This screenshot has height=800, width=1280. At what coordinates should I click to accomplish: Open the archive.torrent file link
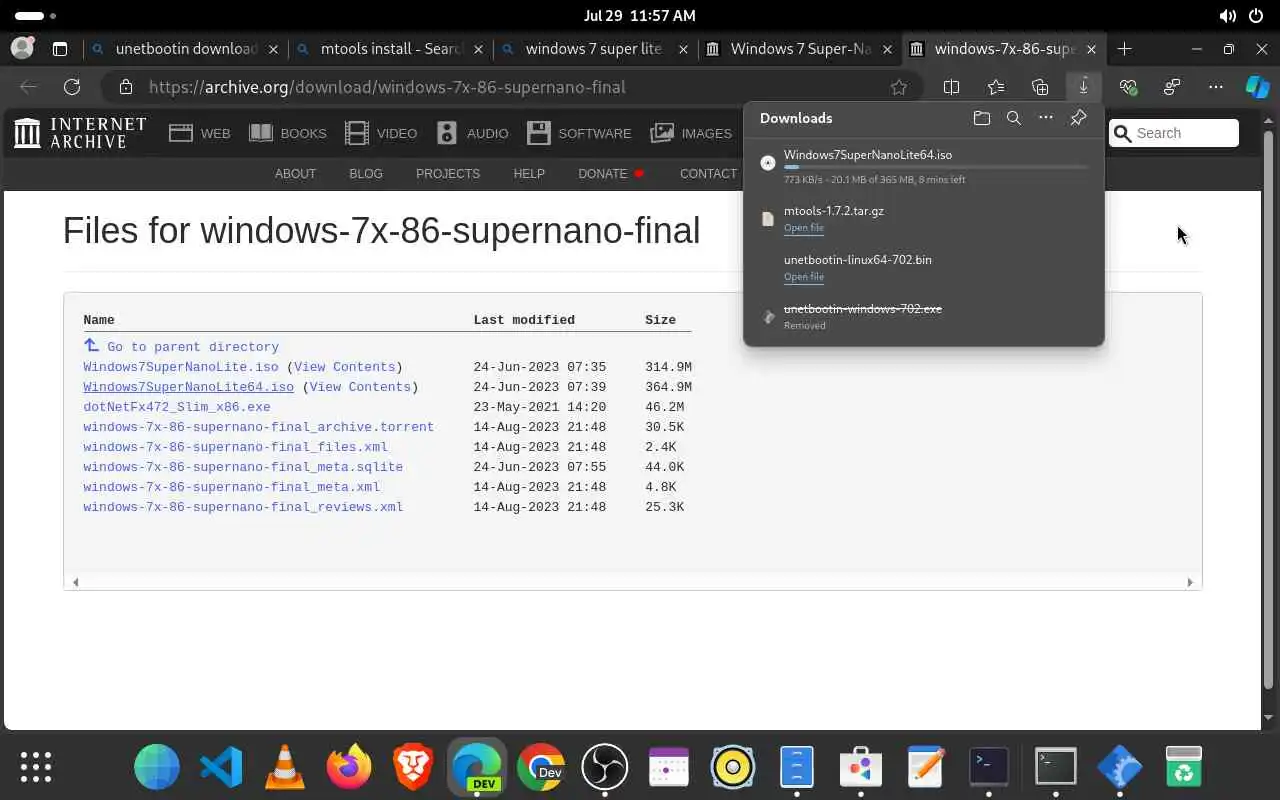pyautogui.click(x=258, y=427)
